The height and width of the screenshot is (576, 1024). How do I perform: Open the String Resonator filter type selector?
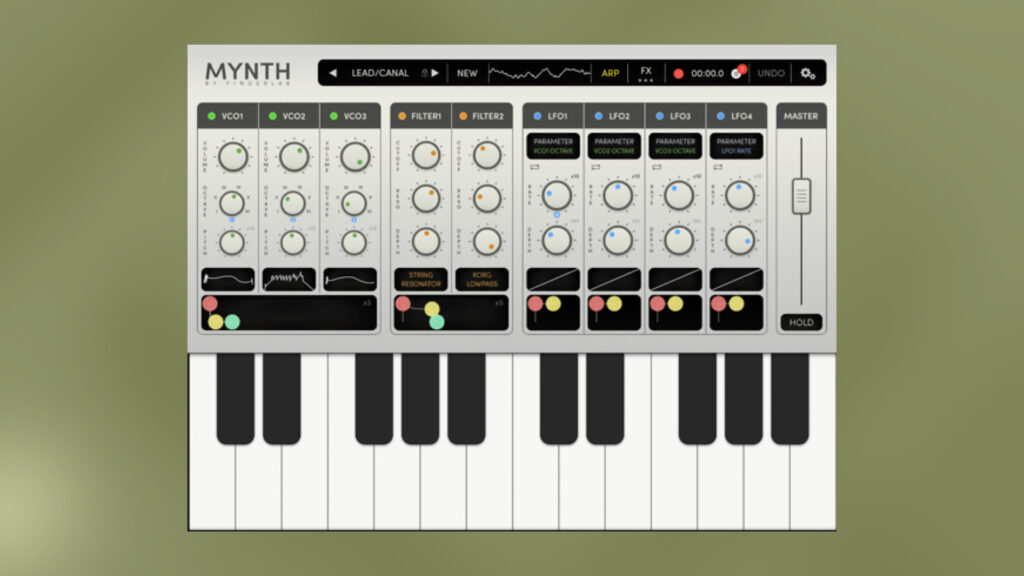click(421, 279)
